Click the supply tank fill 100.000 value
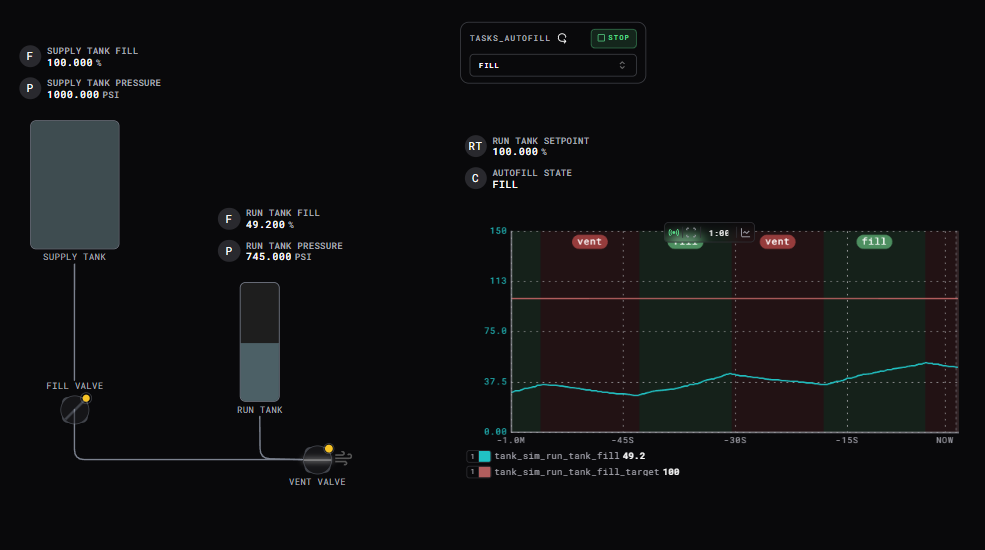 [x=70, y=63]
